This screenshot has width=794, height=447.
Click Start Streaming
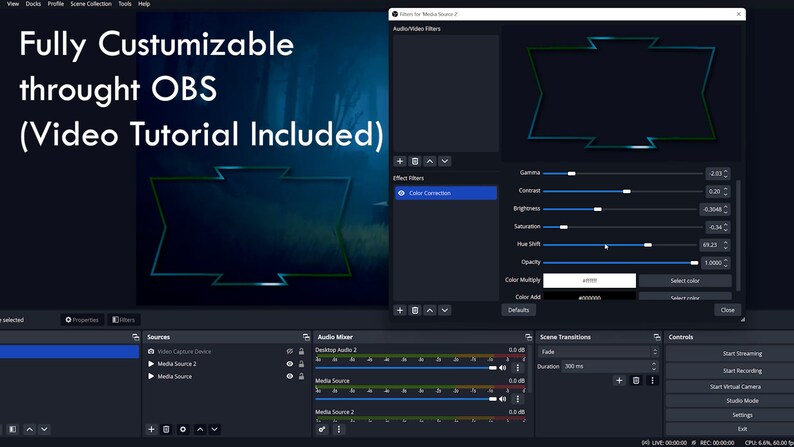tap(742, 354)
